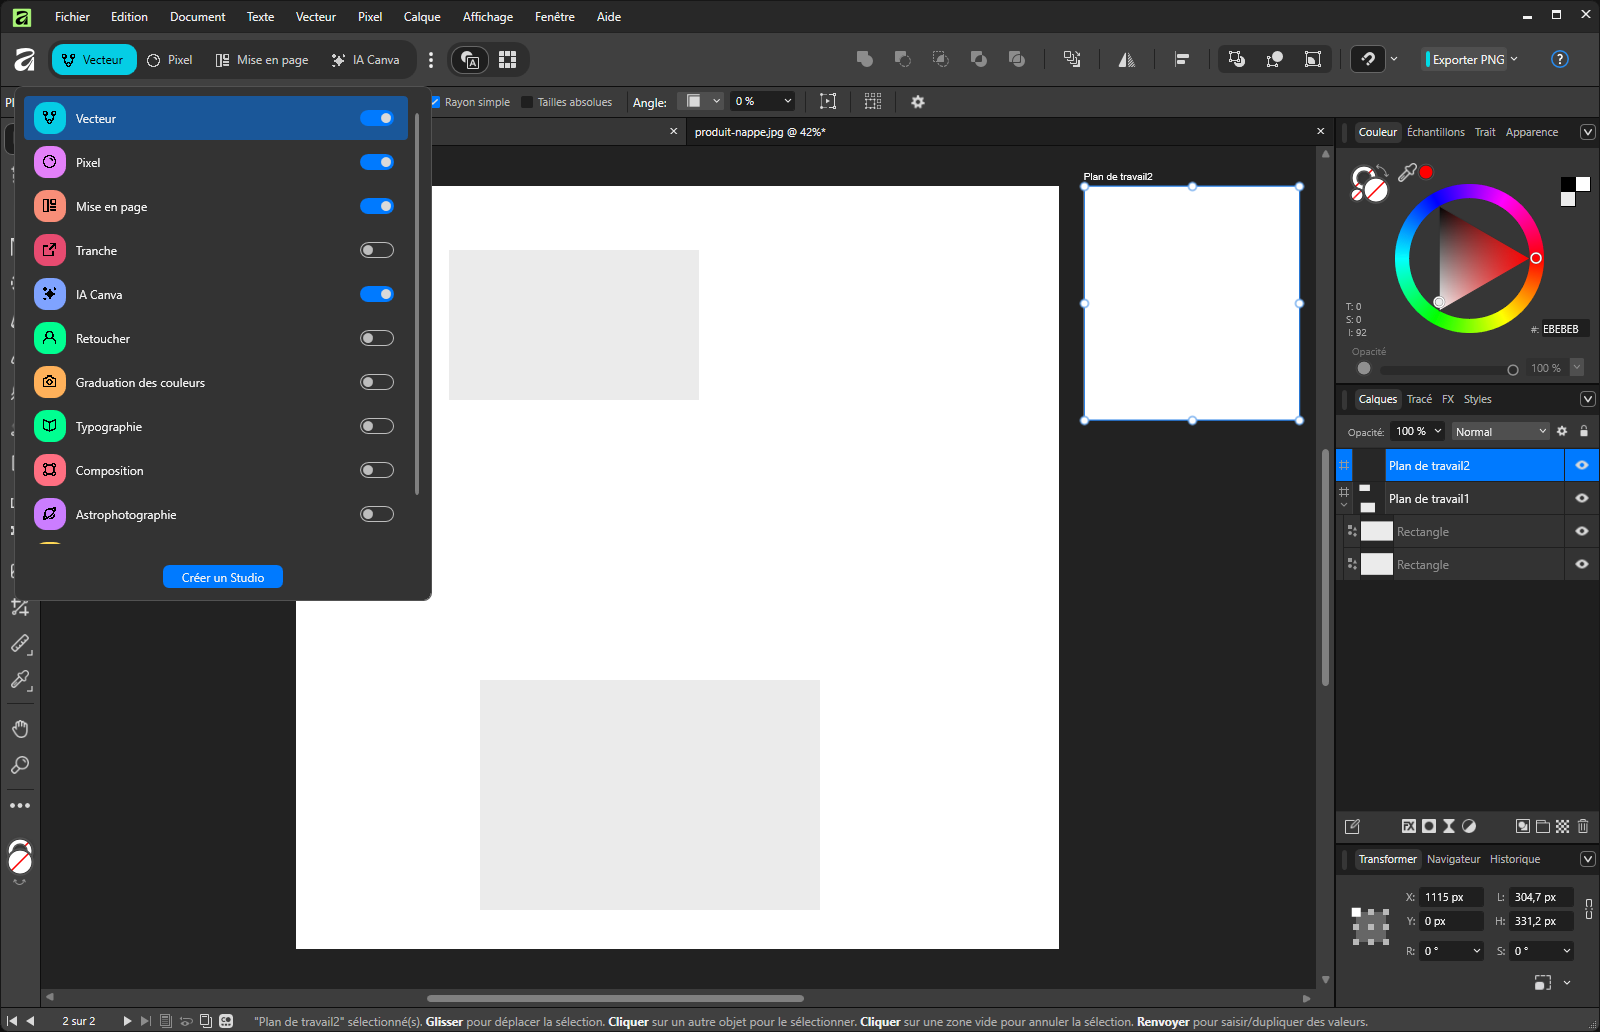Image resolution: width=1600 pixels, height=1032 pixels.
Task: Switch to the Échantillons tab
Action: pyautogui.click(x=1435, y=132)
